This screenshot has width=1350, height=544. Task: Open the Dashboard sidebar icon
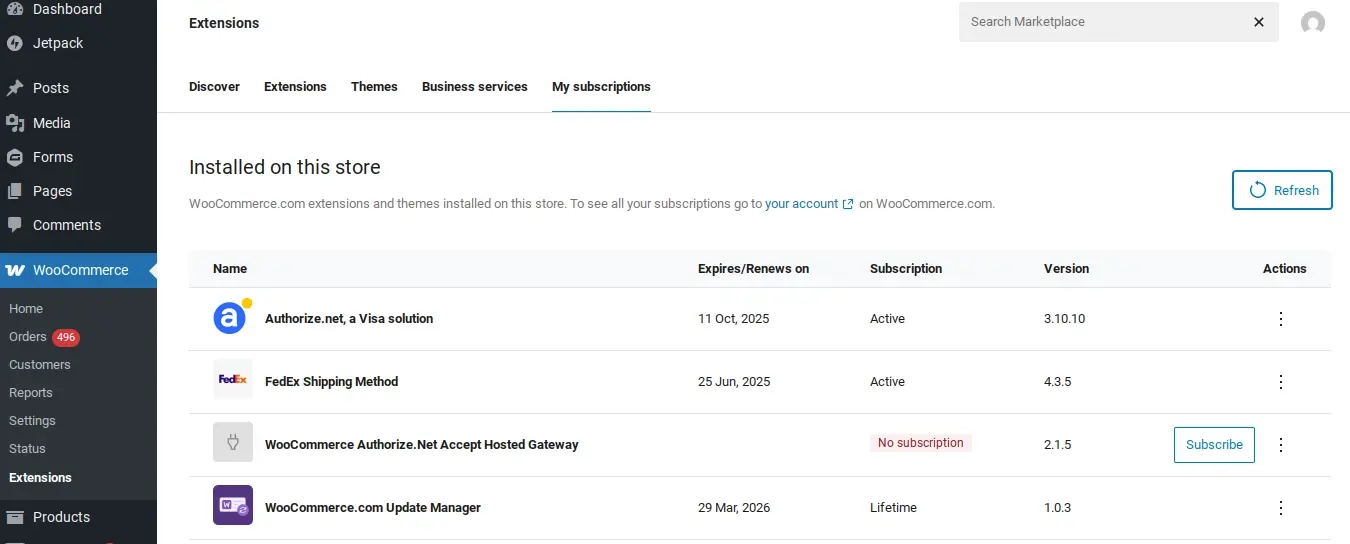14,9
